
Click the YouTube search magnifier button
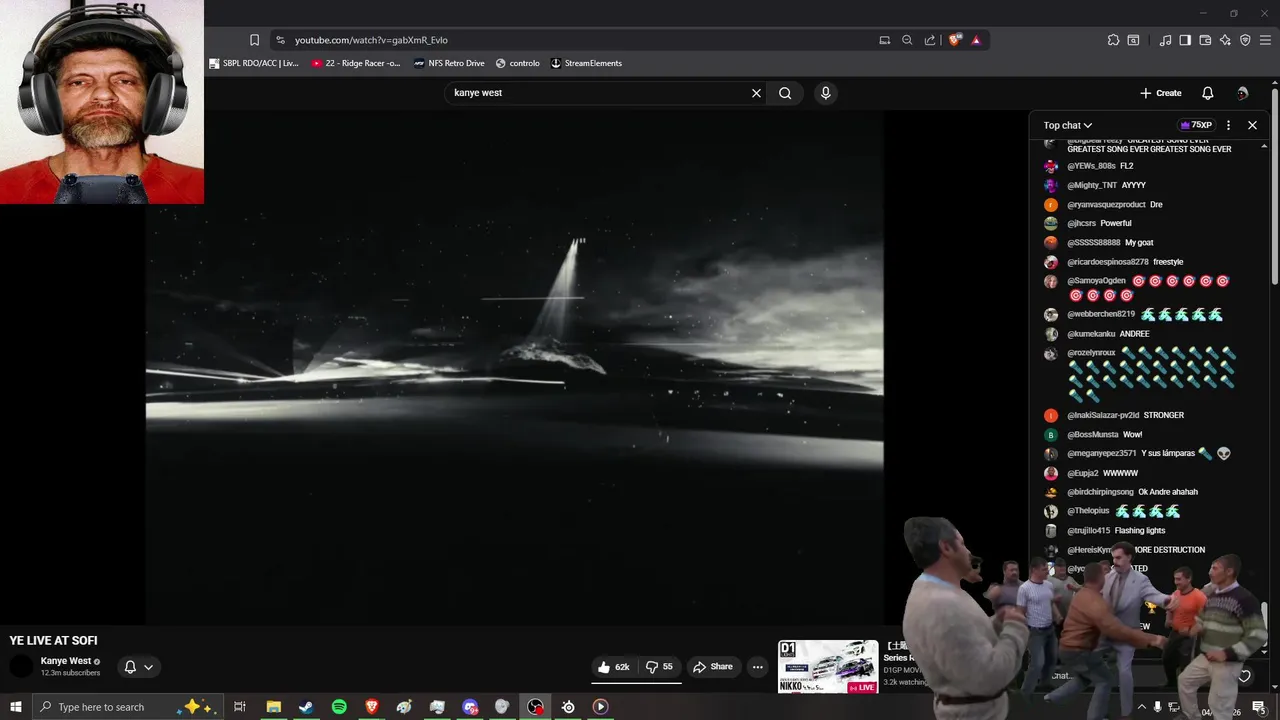785,93
